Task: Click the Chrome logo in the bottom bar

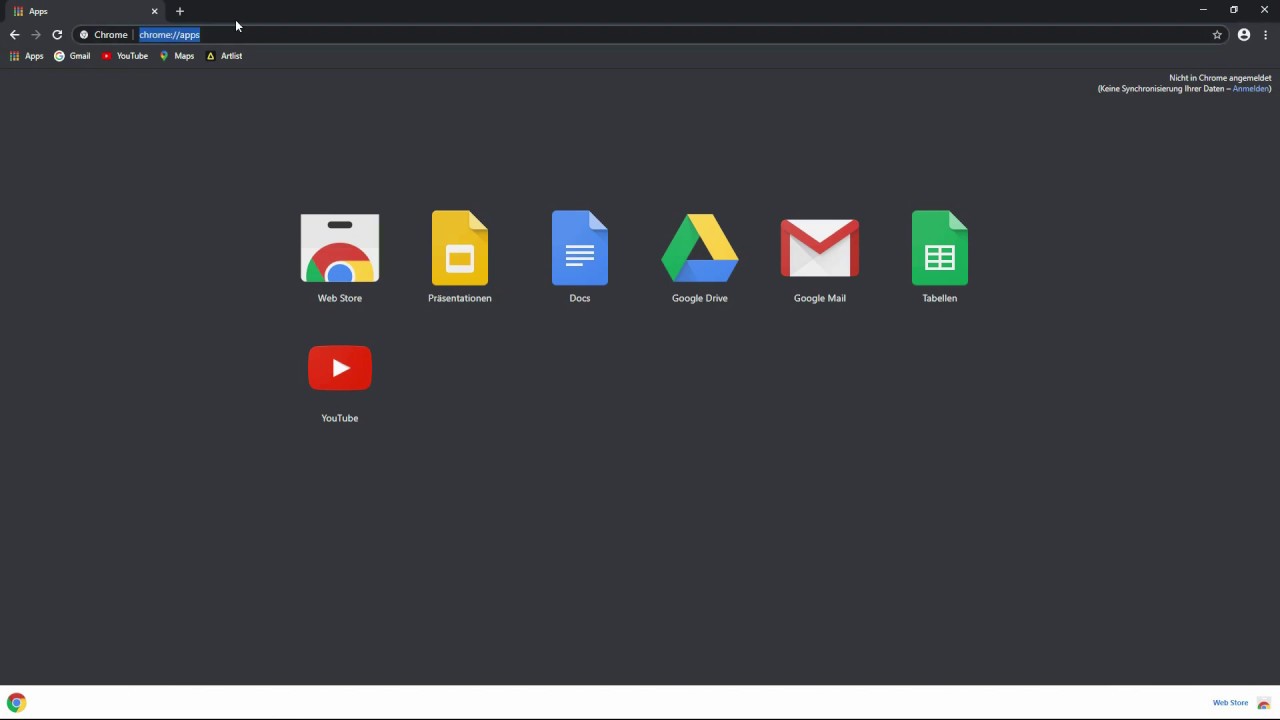Action: click(16, 703)
